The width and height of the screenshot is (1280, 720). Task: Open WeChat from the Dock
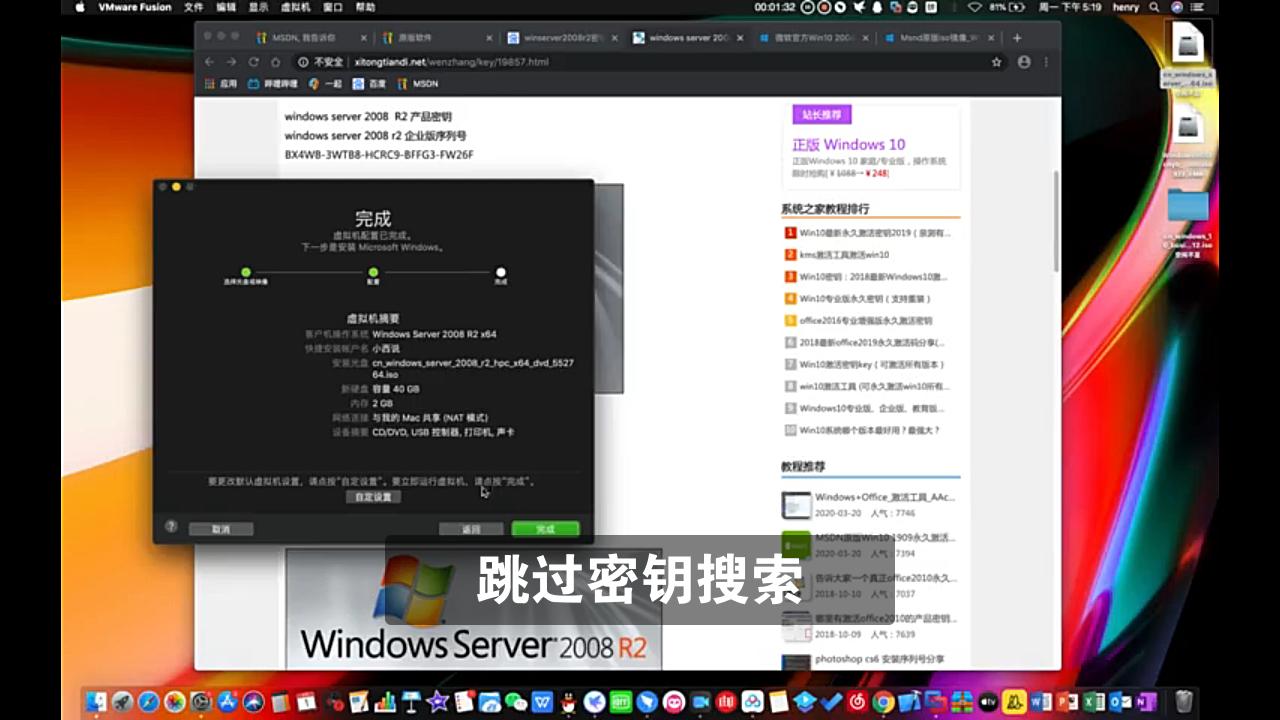(x=516, y=702)
